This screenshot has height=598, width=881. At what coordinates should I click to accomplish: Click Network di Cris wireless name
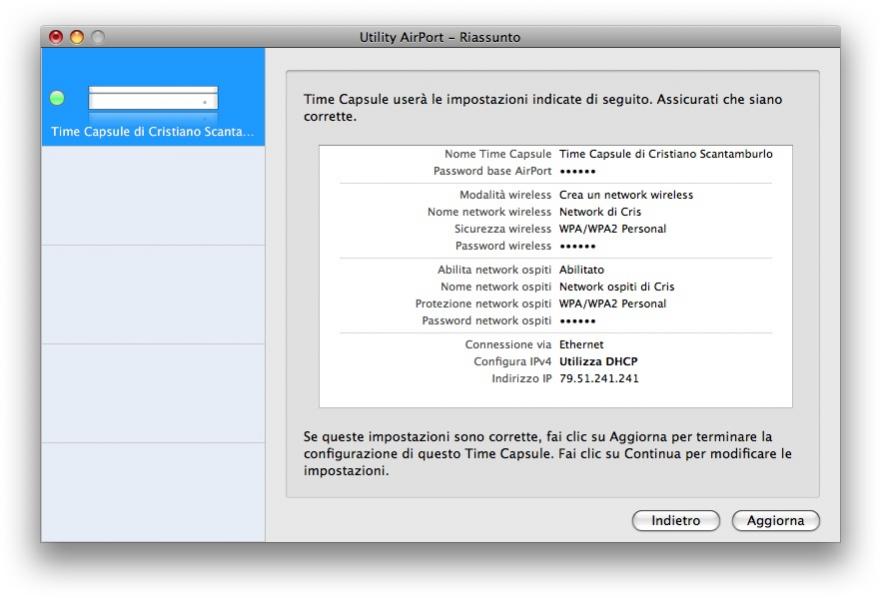click(600, 212)
